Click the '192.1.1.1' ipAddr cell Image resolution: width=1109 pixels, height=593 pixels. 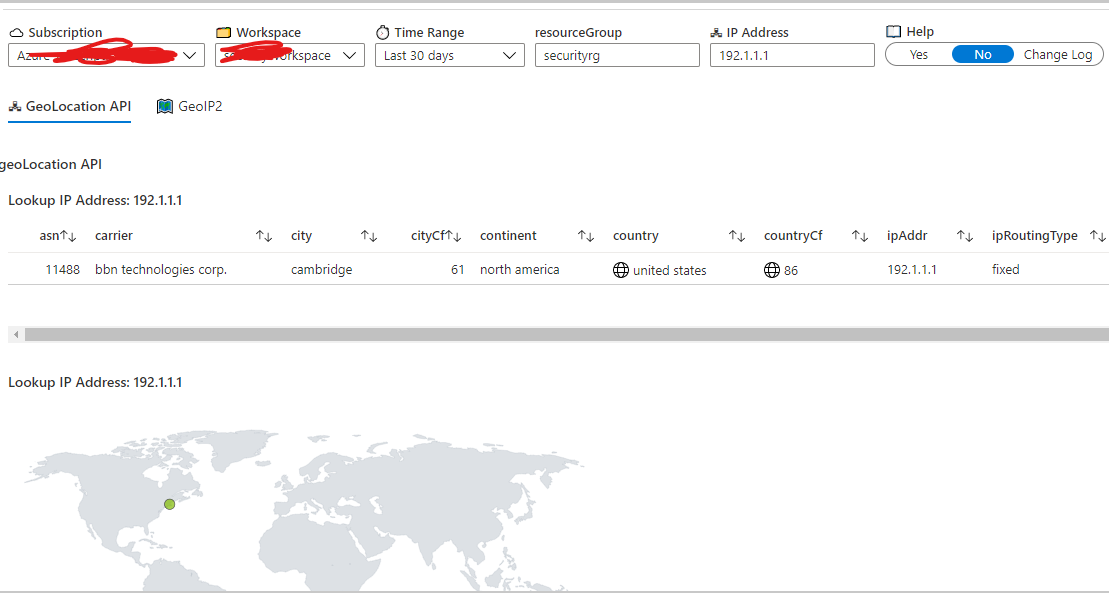pyautogui.click(x=912, y=270)
